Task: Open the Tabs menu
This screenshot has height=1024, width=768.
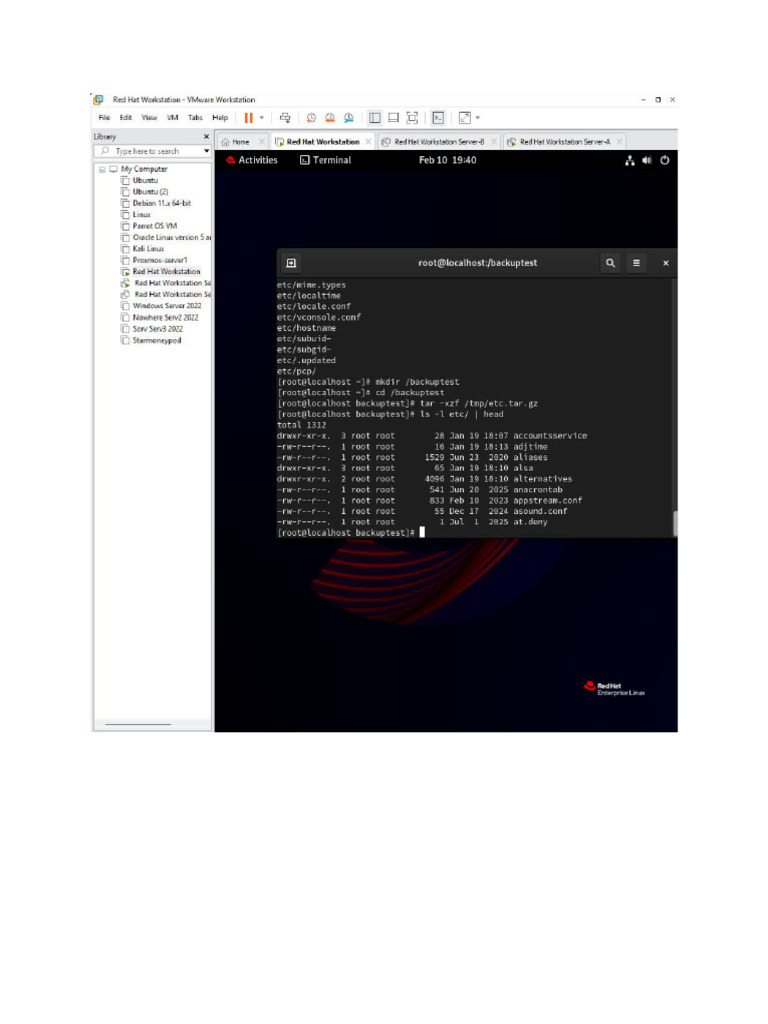Action: point(195,118)
